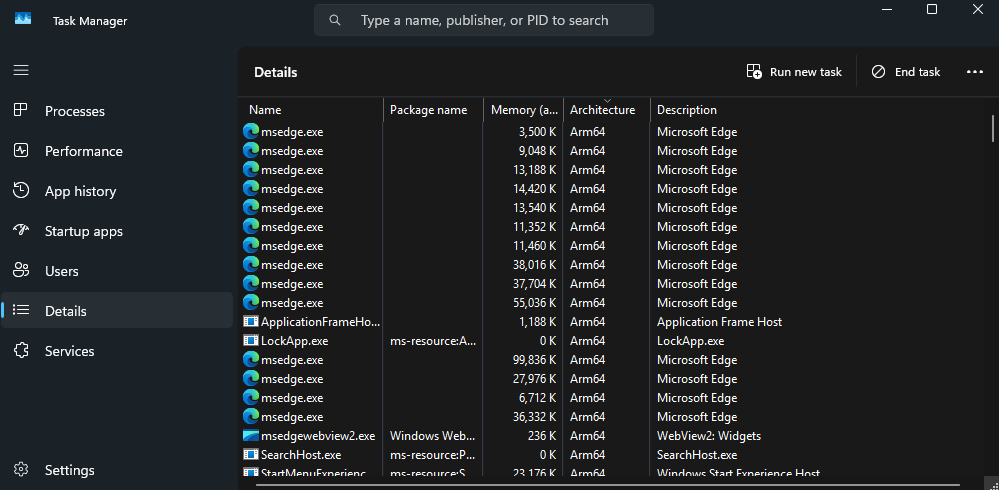Click the Performance sidebar icon

click(21, 150)
